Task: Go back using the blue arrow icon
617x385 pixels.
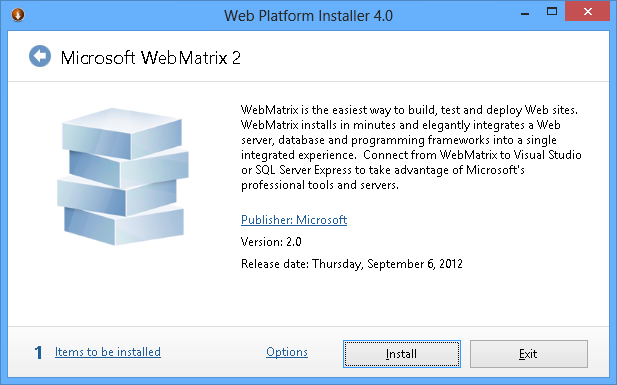Action: (x=40, y=56)
